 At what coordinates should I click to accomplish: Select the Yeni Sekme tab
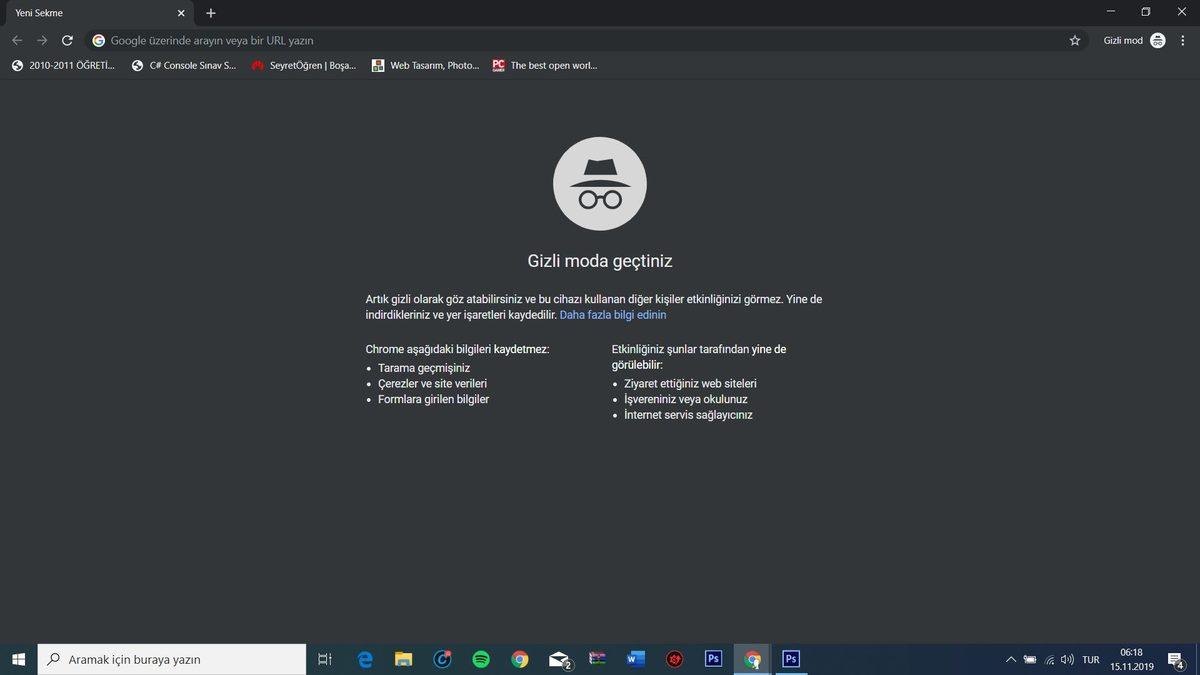[80, 13]
